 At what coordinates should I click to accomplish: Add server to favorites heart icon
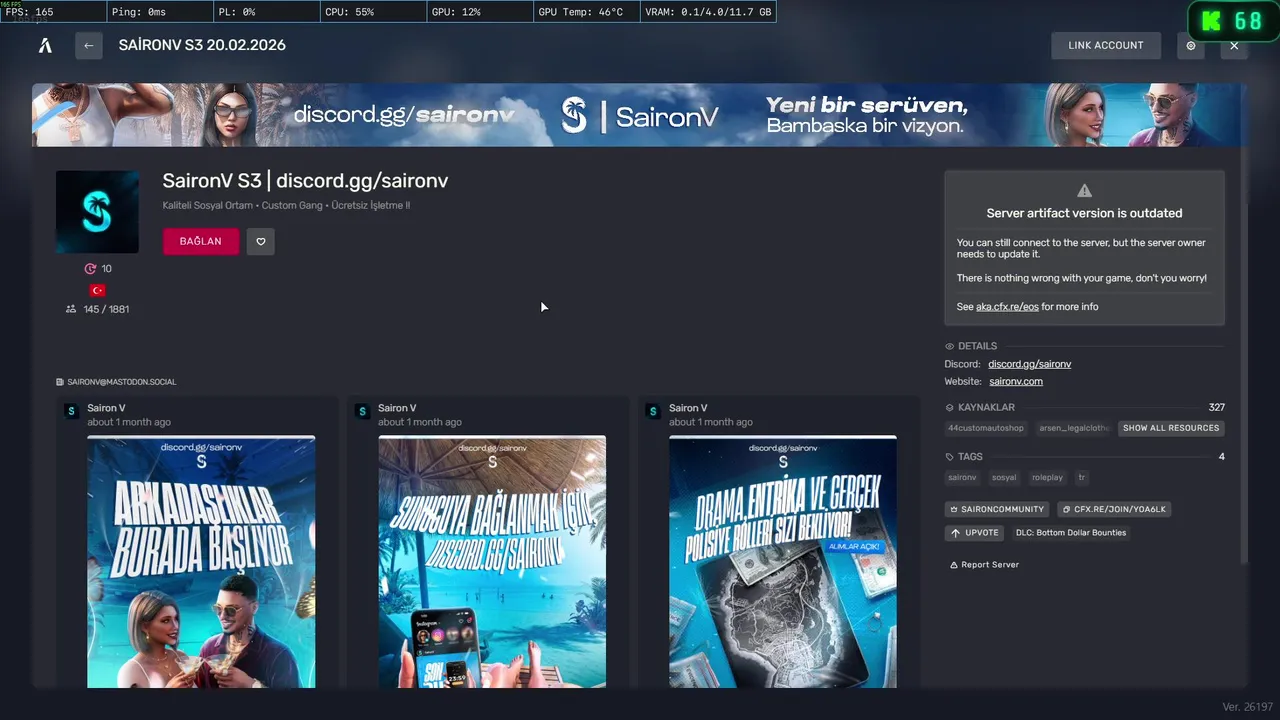[x=261, y=241]
